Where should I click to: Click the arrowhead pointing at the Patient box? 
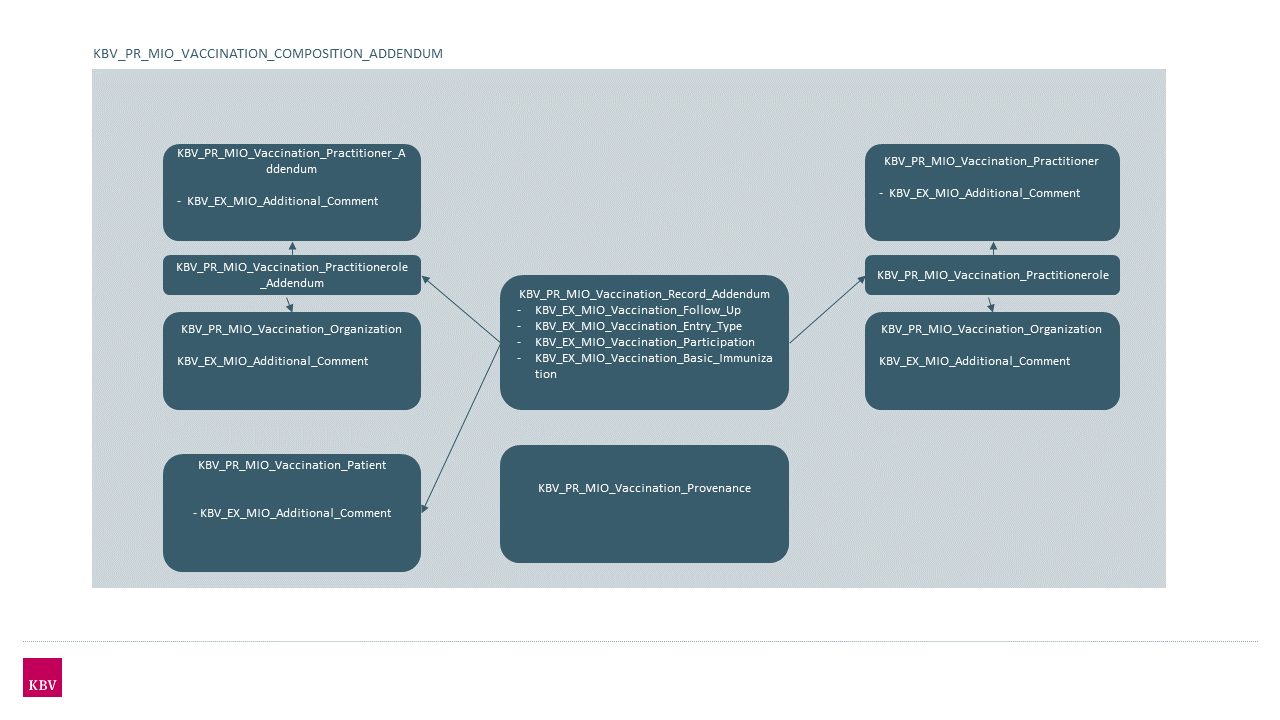[x=426, y=508]
